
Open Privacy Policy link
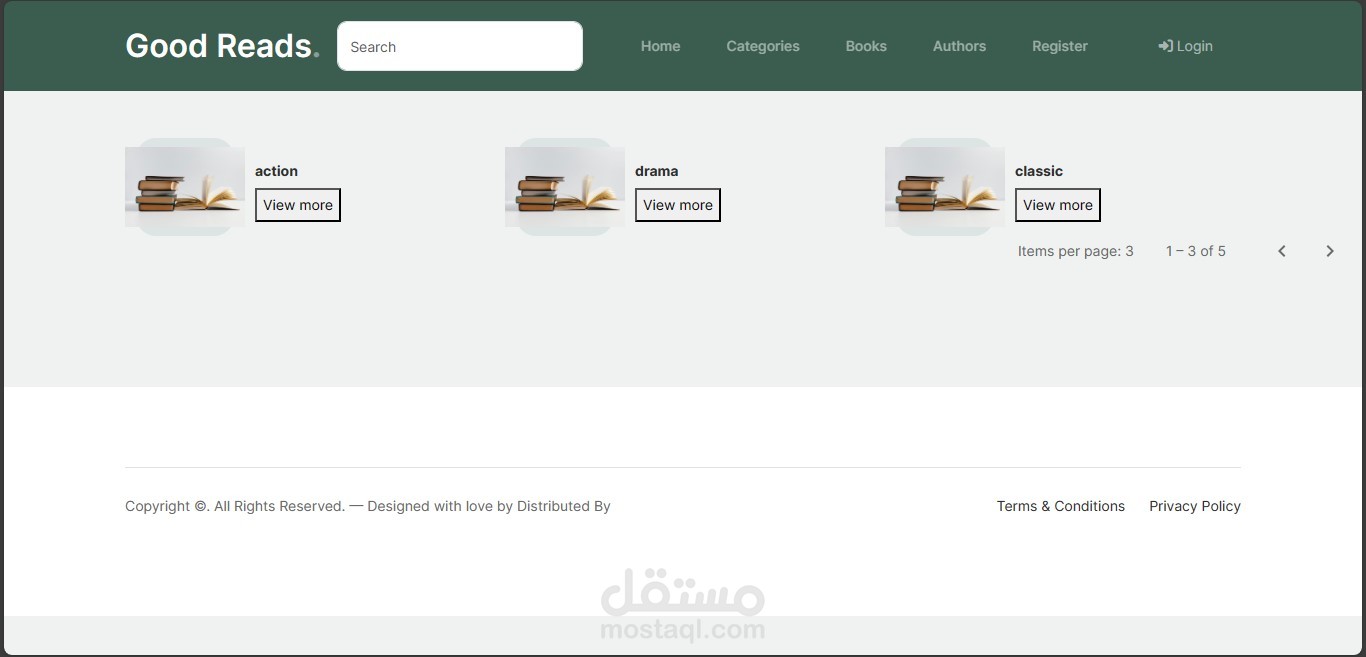coord(1195,506)
